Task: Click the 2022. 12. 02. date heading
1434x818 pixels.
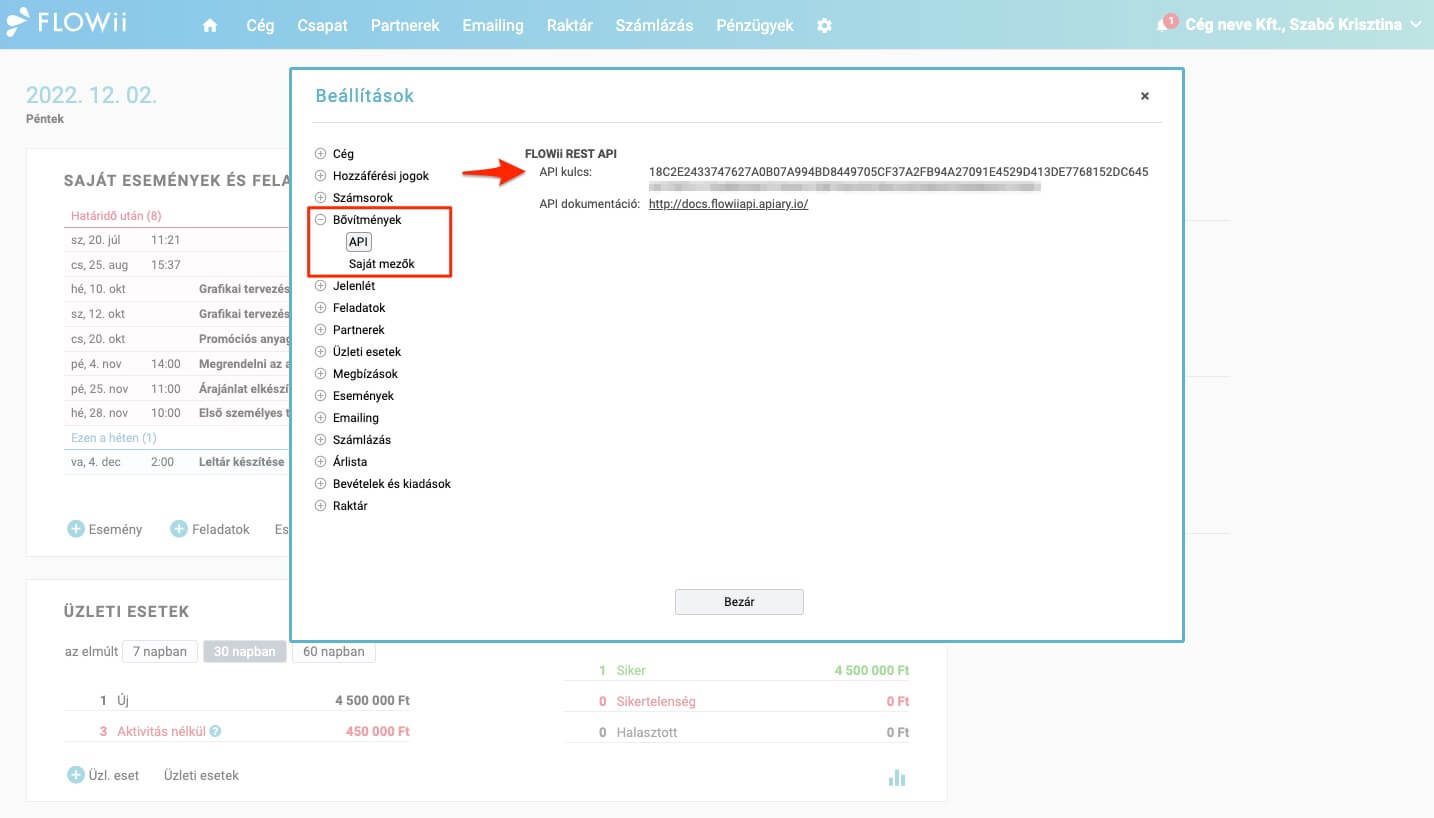Action: [91, 96]
